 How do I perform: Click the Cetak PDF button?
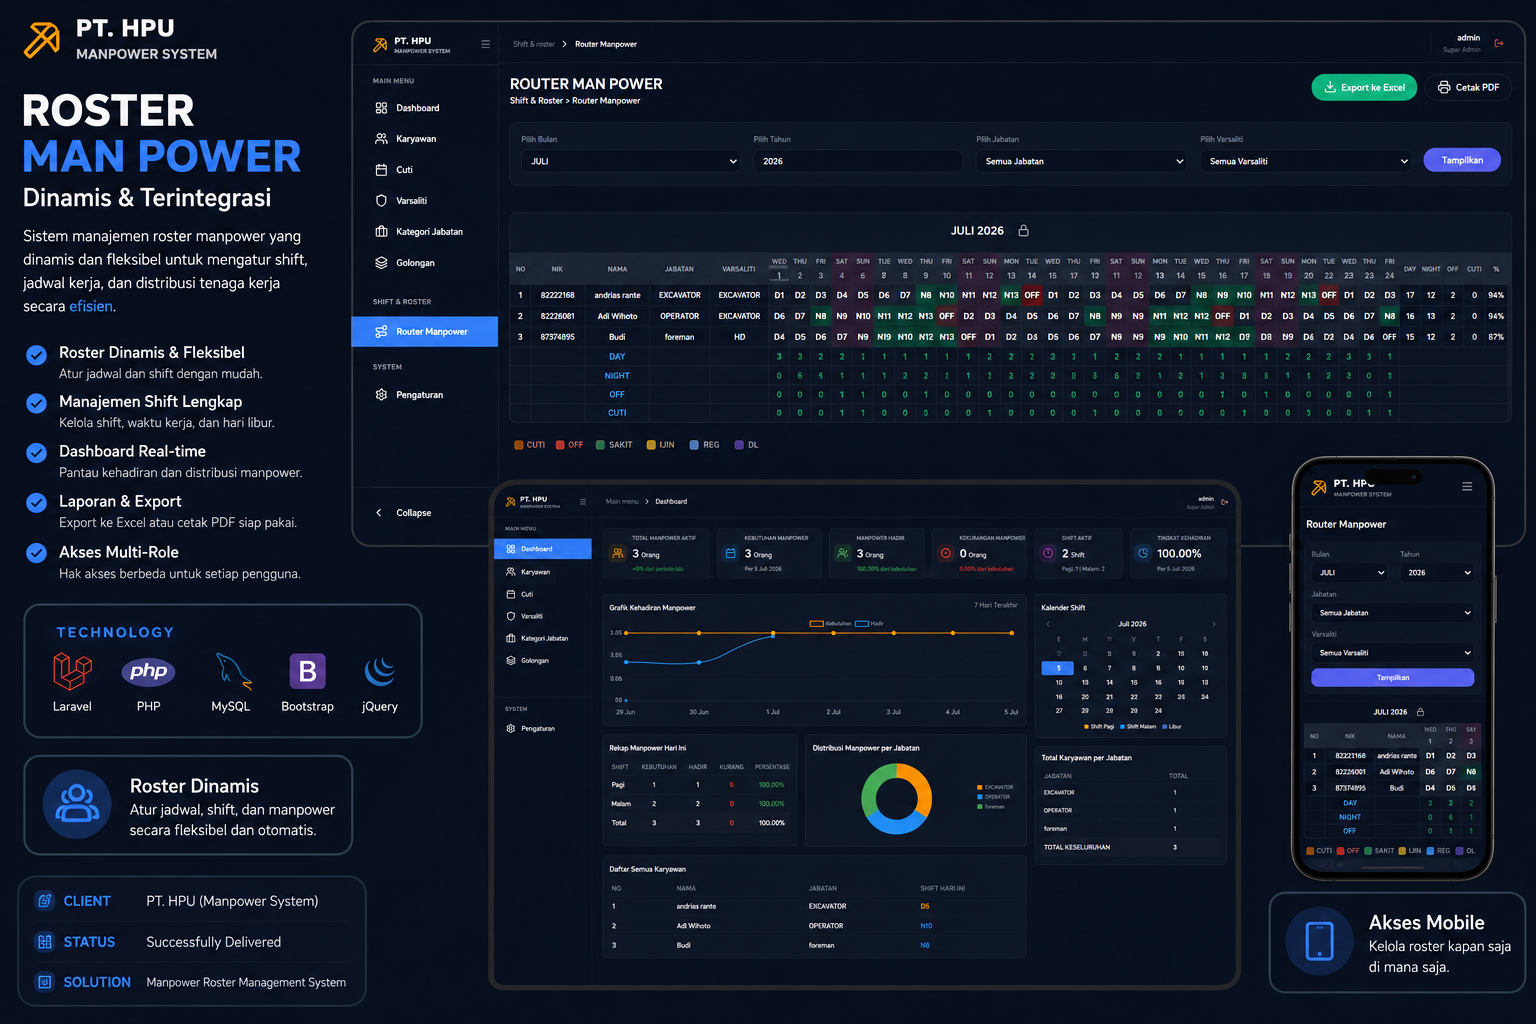click(x=1469, y=87)
